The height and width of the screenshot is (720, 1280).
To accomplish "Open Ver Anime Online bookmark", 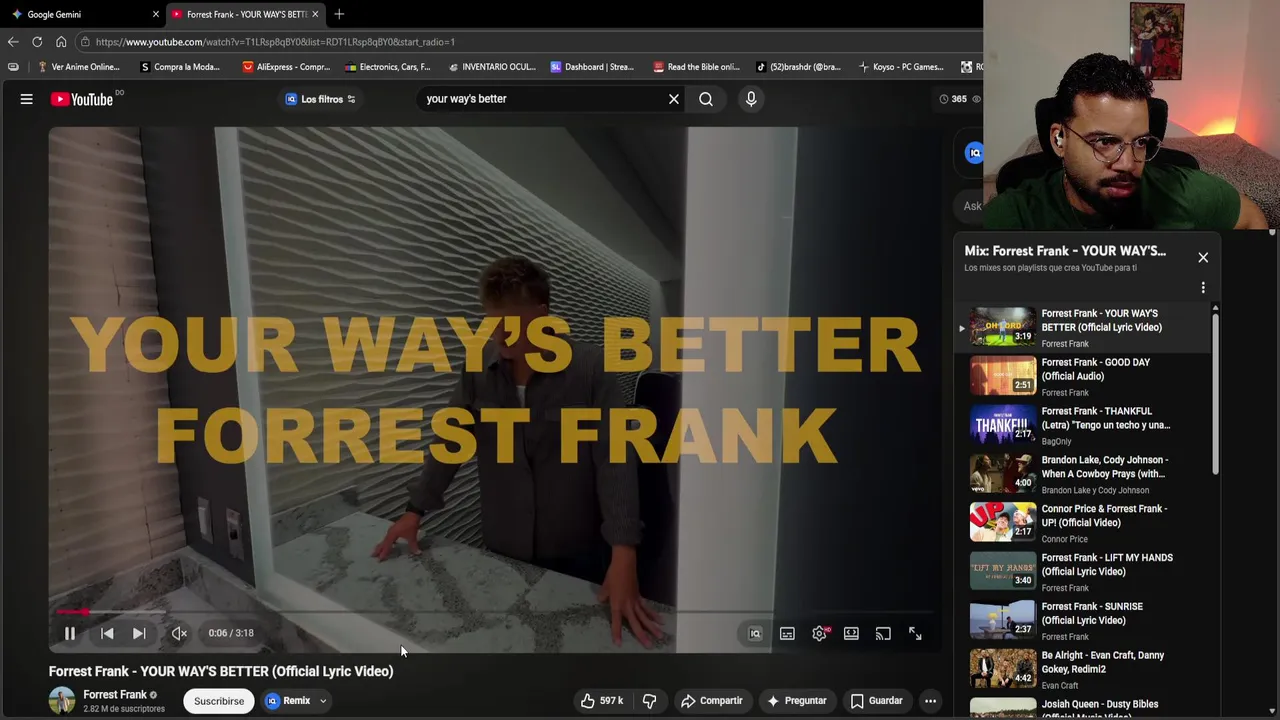I will [x=78, y=67].
